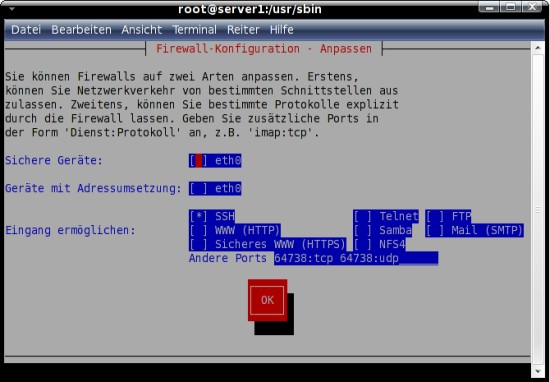The image size is (550, 382).
Task: Click the 'Eingang ermöglichen:' label
Action: 71,230
